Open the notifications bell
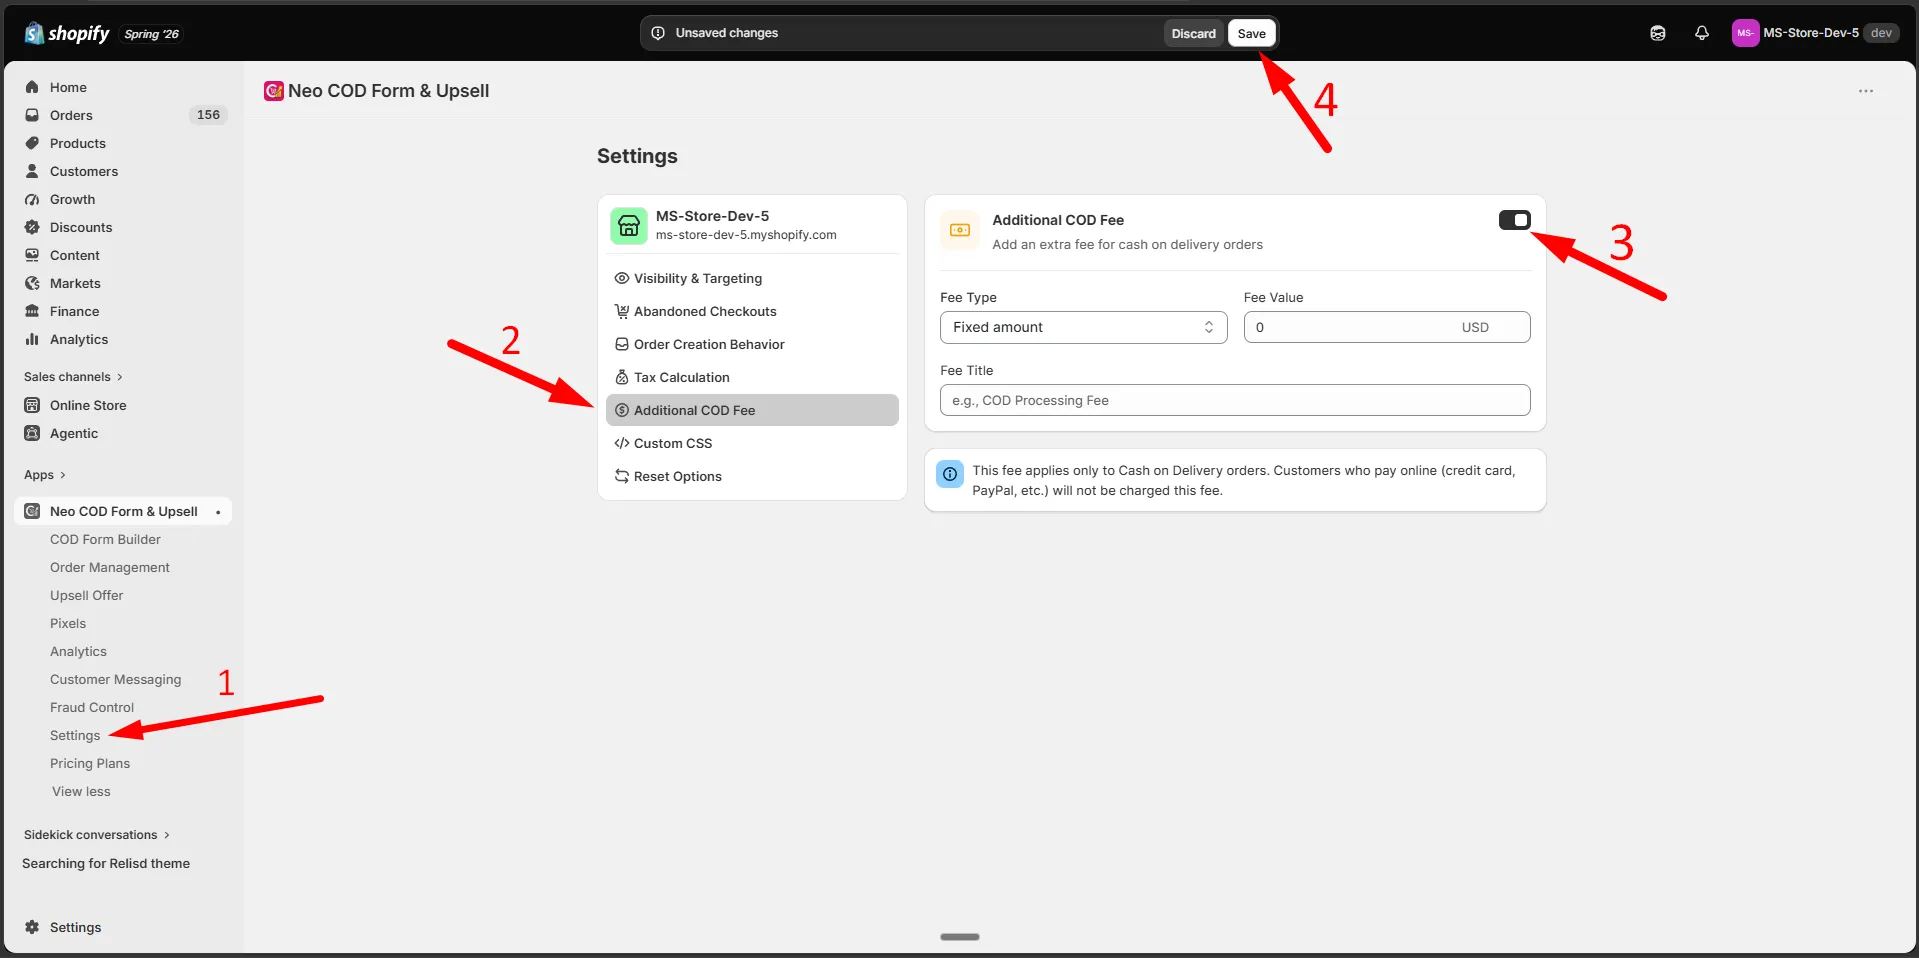 (x=1702, y=33)
